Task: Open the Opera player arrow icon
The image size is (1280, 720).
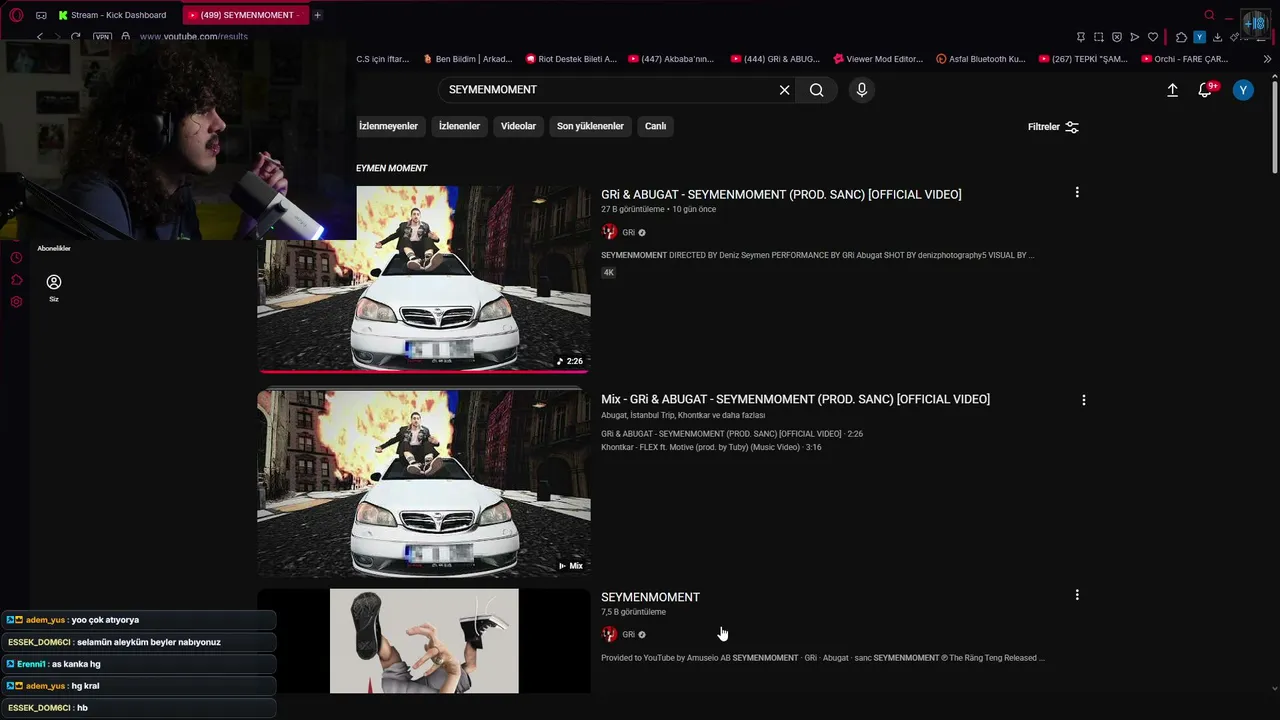Action: tap(1134, 37)
